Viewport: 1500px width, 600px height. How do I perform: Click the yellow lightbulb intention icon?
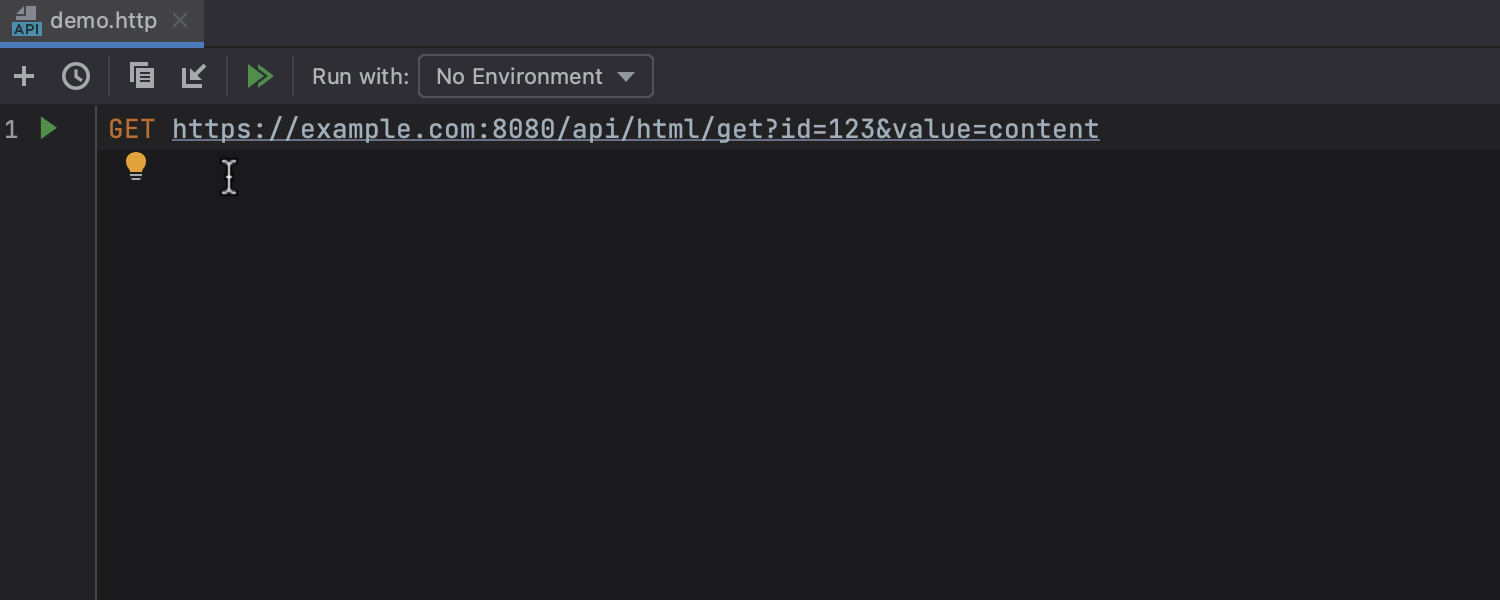pyautogui.click(x=136, y=166)
